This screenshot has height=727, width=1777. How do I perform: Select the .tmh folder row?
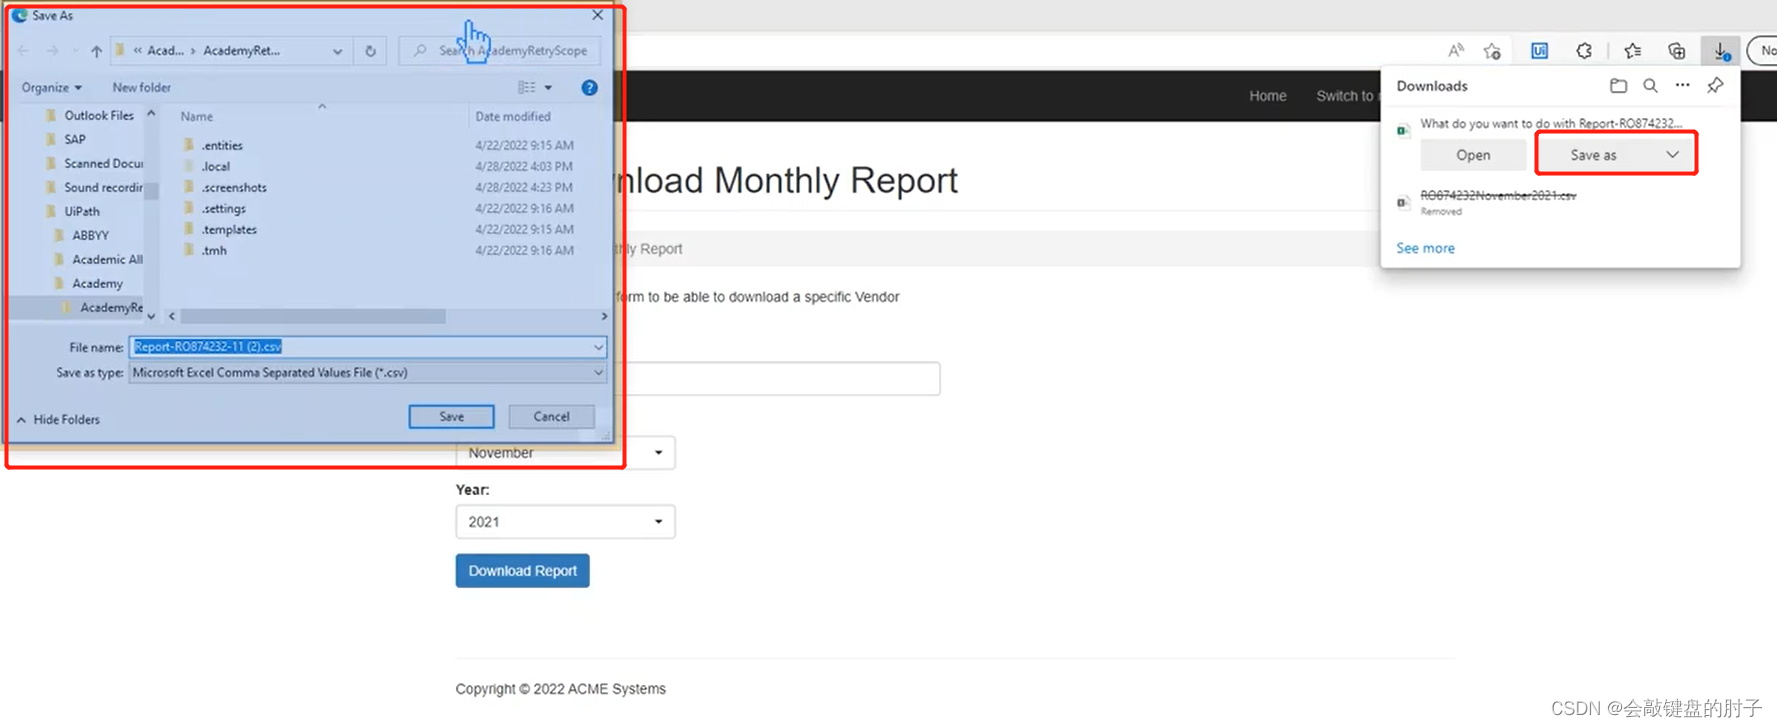pyautogui.click(x=214, y=251)
